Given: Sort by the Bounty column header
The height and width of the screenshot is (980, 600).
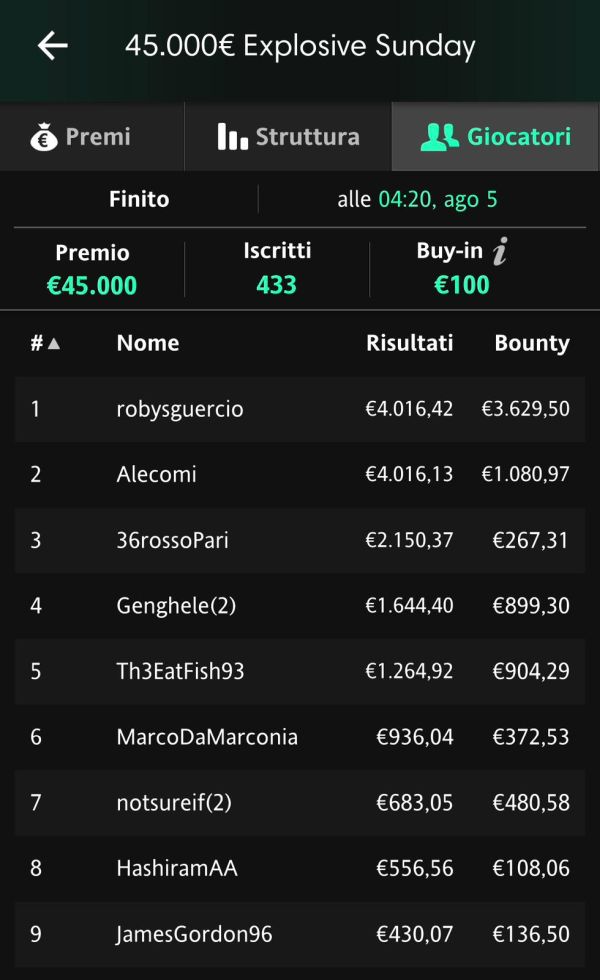Looking at the screenshot, I should tap(532, 343).
